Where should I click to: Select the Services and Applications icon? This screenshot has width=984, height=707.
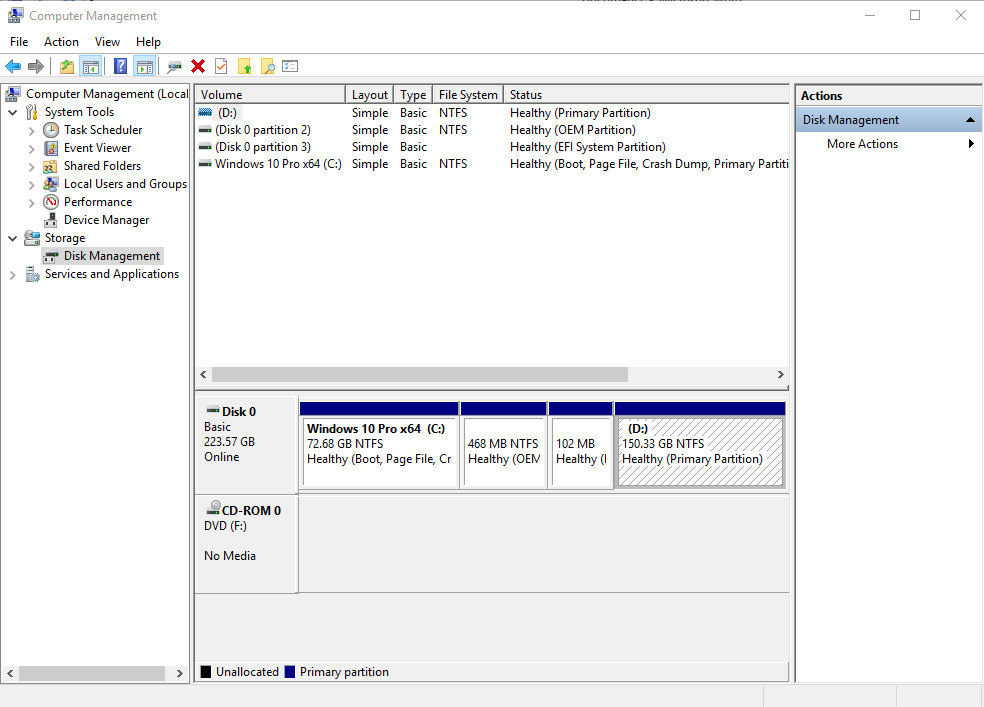click(x=32, y=274)
